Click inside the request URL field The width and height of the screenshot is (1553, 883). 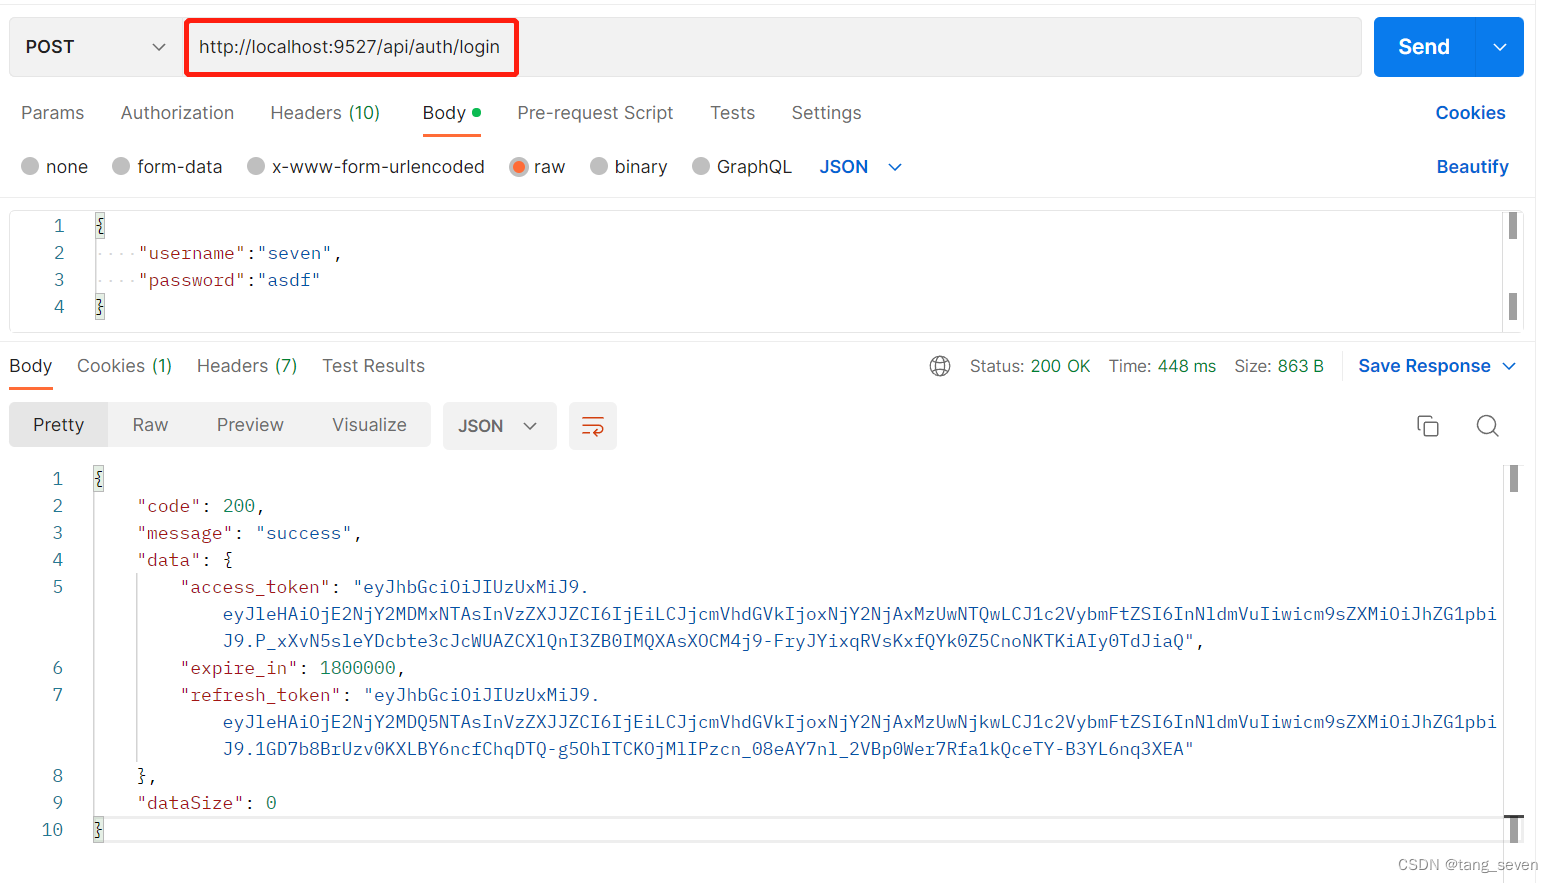tap(351, 46)
